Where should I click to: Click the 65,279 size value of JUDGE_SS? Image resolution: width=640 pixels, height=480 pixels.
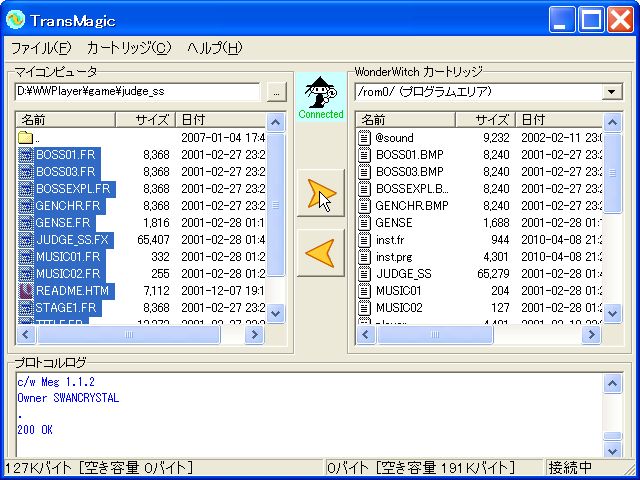[493, 273]
